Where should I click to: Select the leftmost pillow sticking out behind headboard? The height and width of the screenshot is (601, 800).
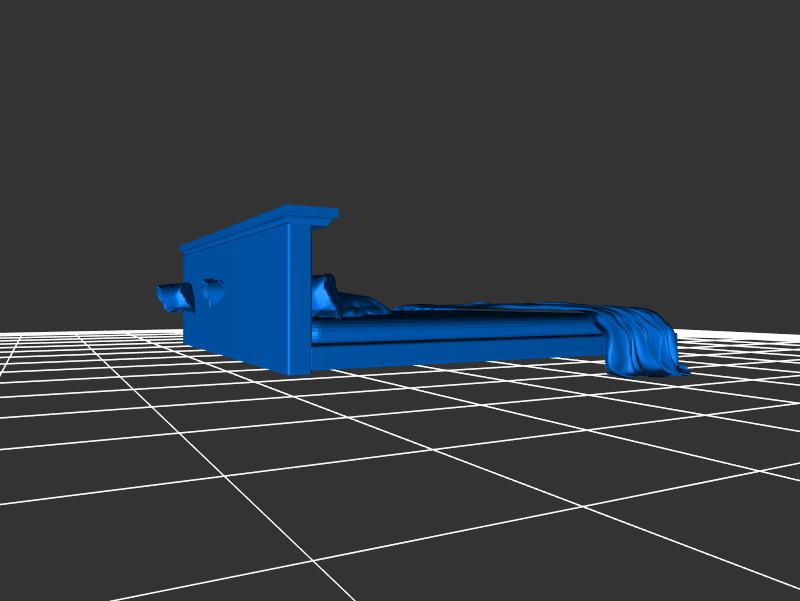pyautogui.click(x=175, y=298)
